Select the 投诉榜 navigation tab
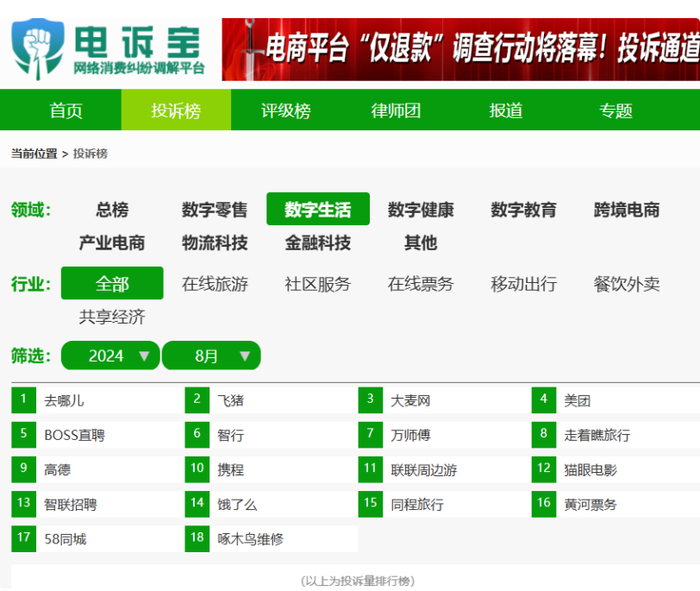The width and height of the screenshot is (700, 591). tap(176, 110)
